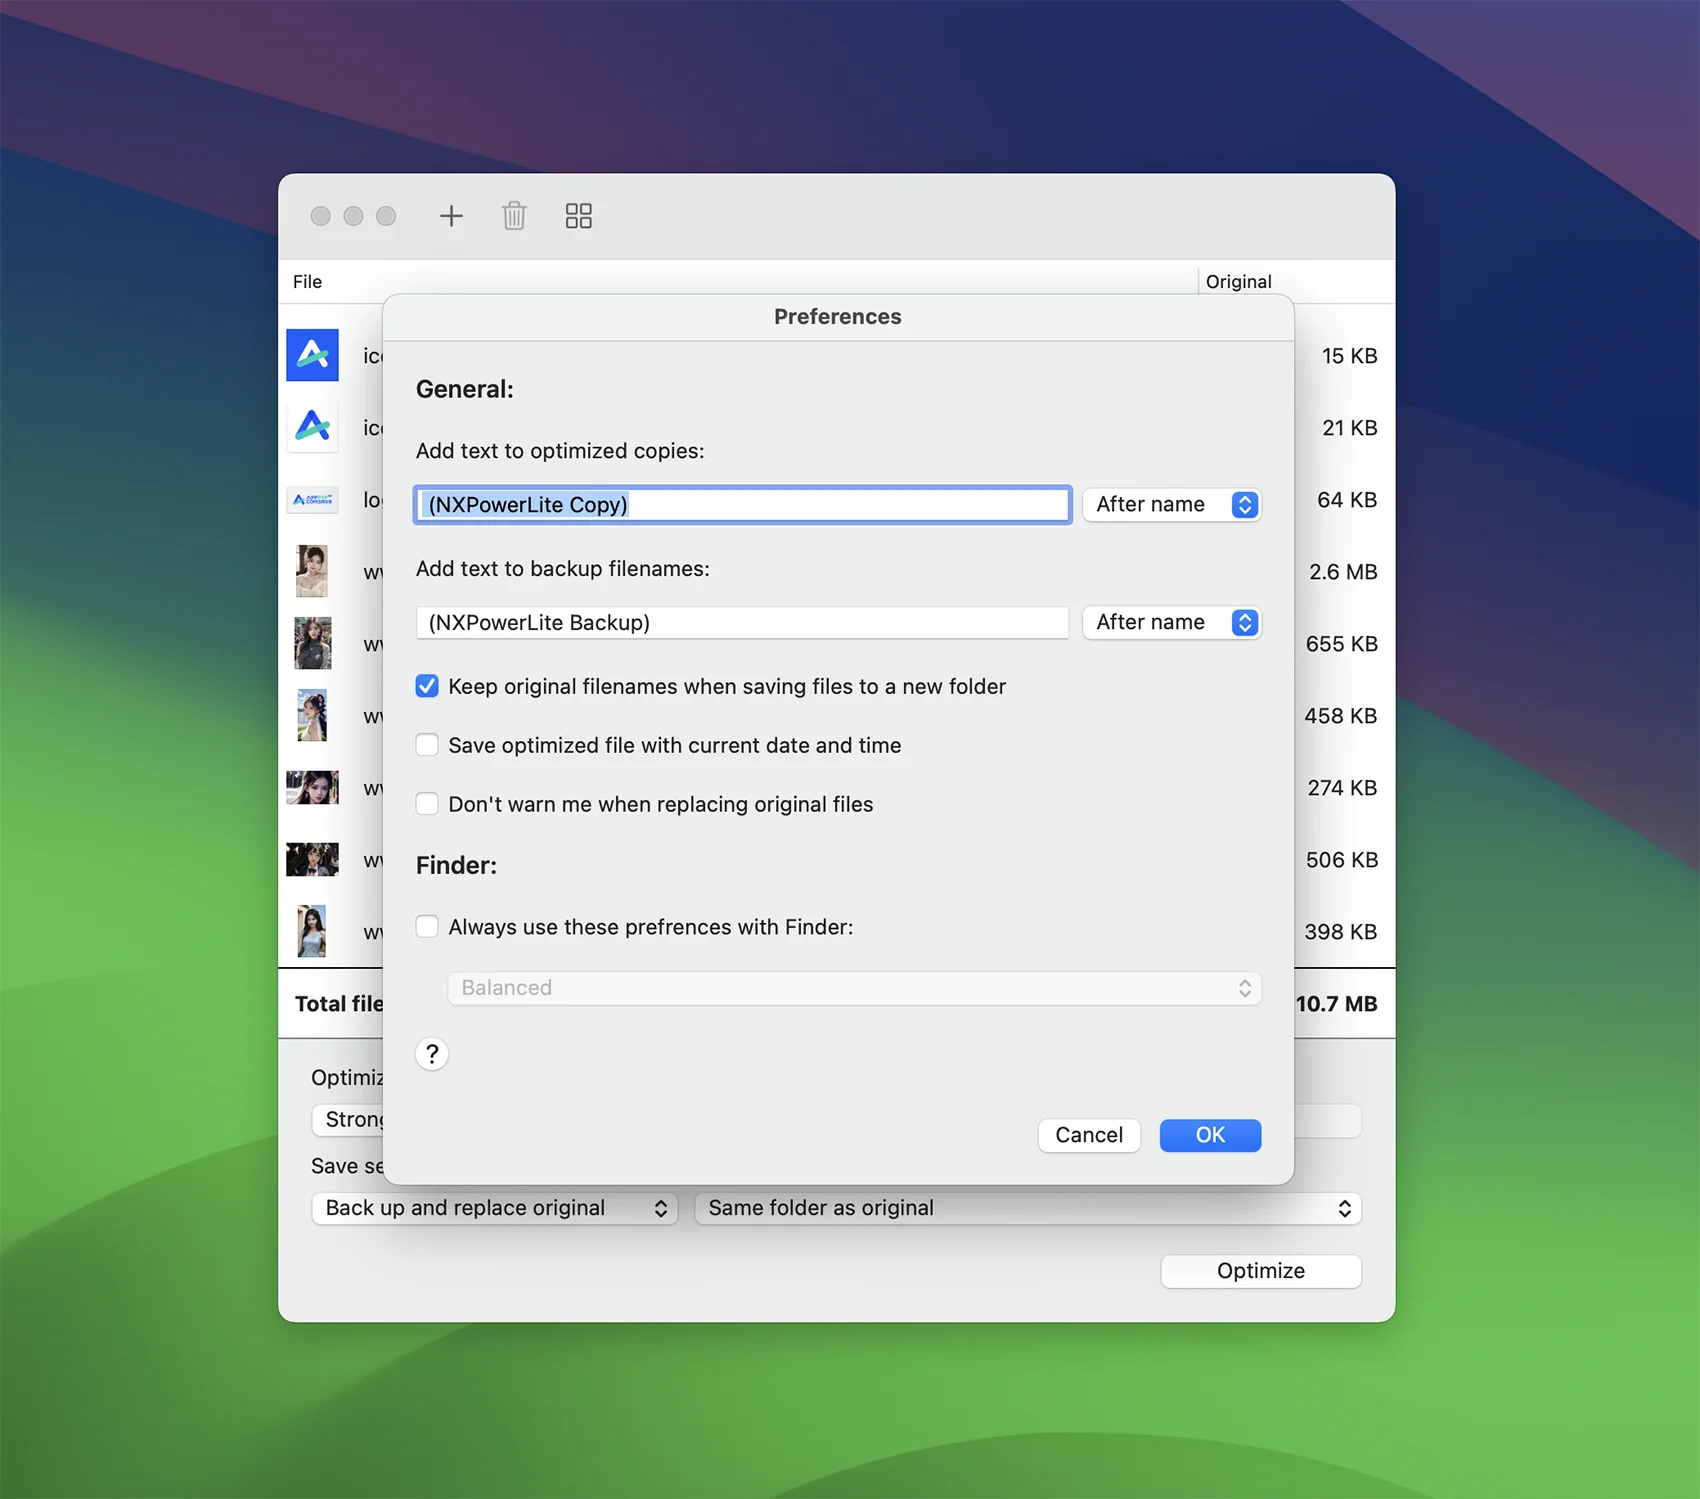Click the 398 KB size value
The height and width of the screenshot is (1499, 1700).
tap(1340, 932)
